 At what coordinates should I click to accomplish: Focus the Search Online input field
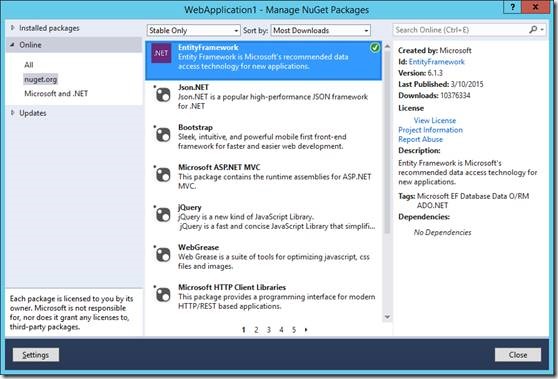[461, 30]
